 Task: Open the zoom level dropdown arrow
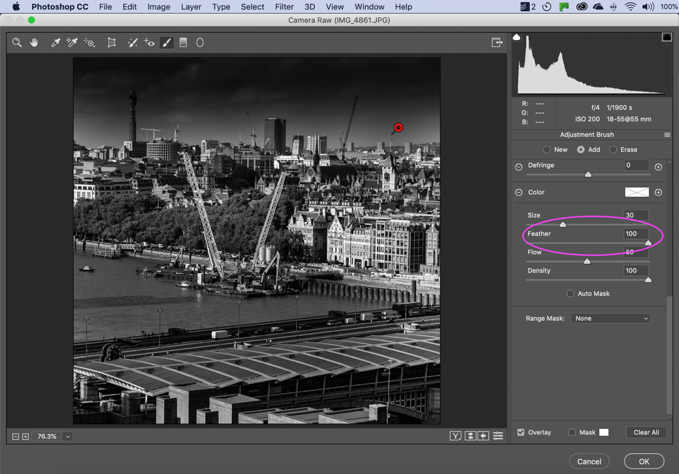pos(68,437)
